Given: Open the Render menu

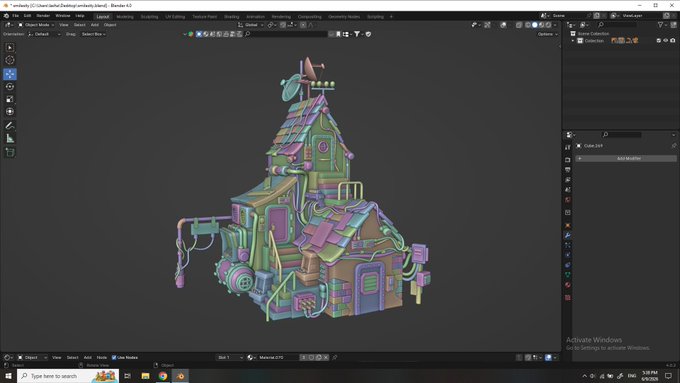Looking at the screenshot, I should [43, 16].
